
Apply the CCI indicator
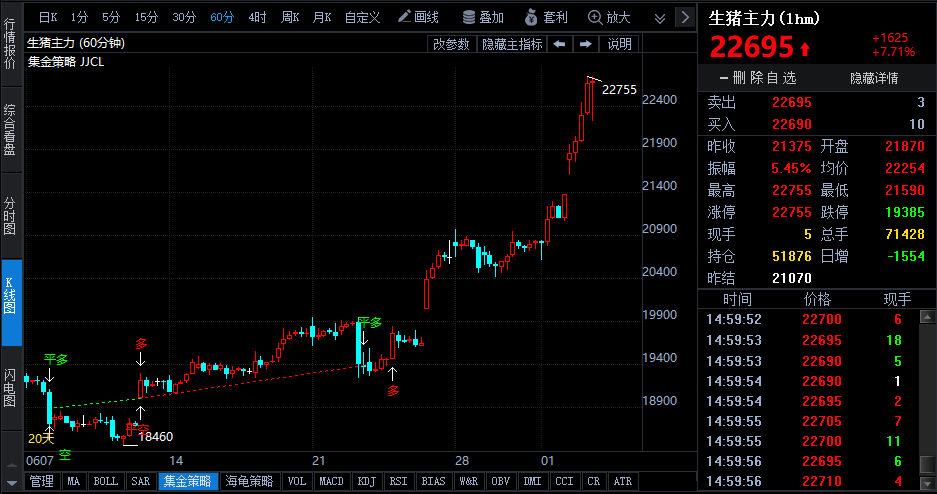coord(564,481)
